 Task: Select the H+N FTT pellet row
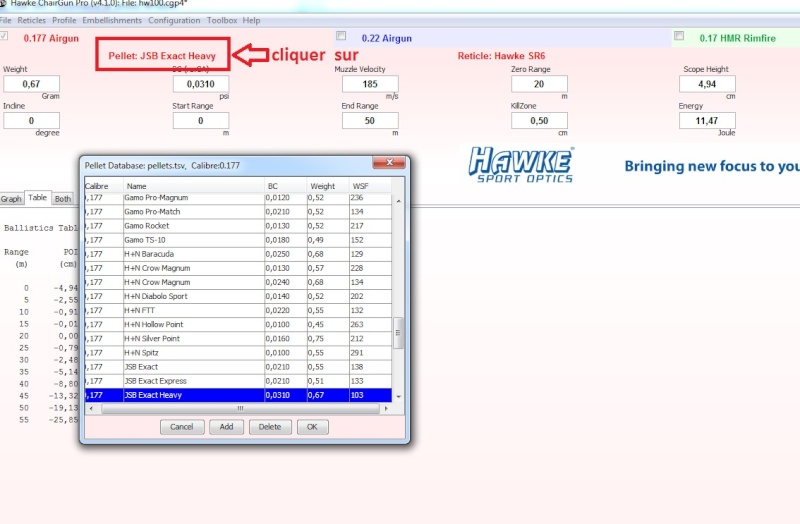point(238,310)
